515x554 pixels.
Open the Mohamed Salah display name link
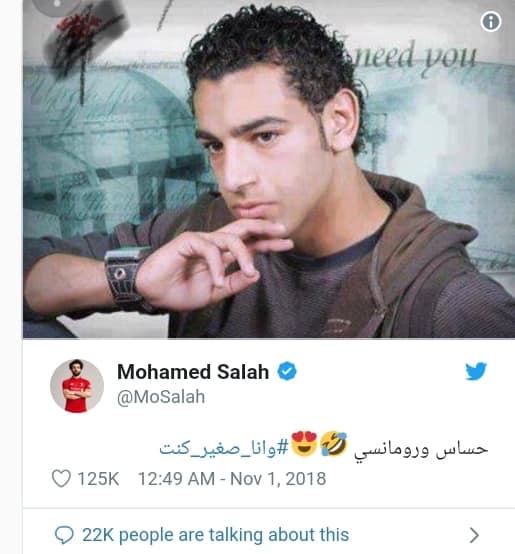tap(193, 372)
